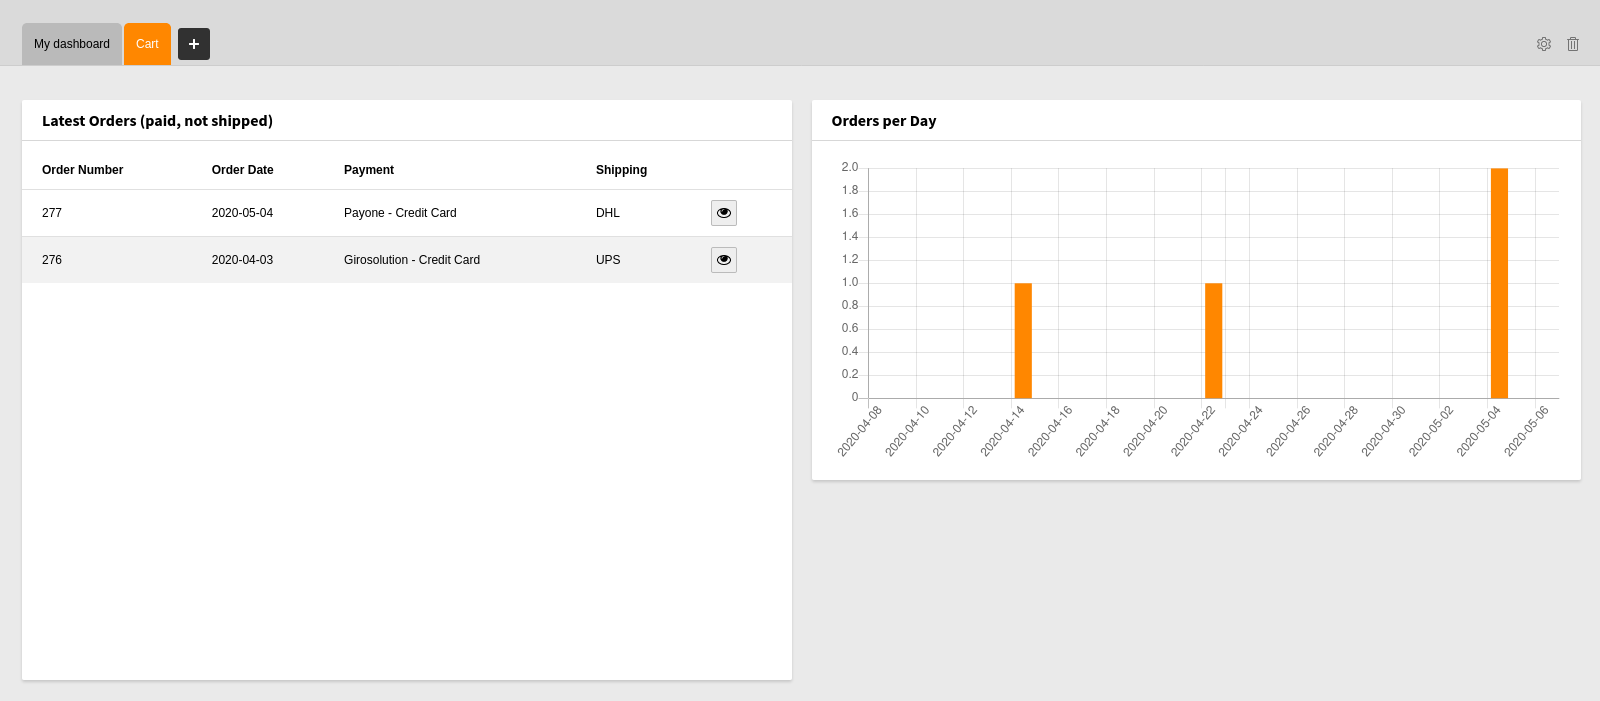Screen dimensions: 1600x701
Task: Click the Payment column header
Action: click(369, 170)
